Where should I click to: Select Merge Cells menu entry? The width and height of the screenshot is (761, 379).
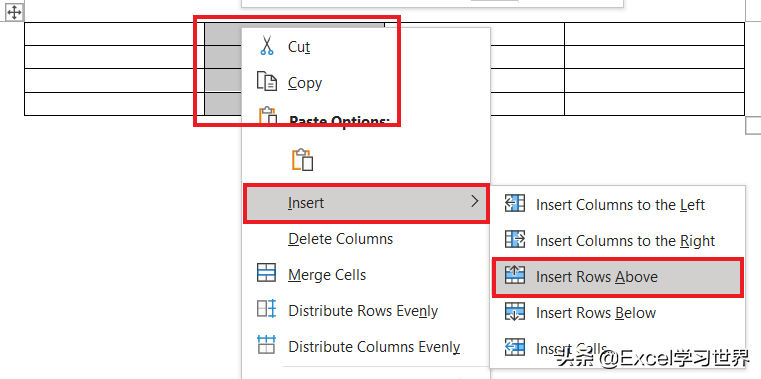click(x=366, y=275)
